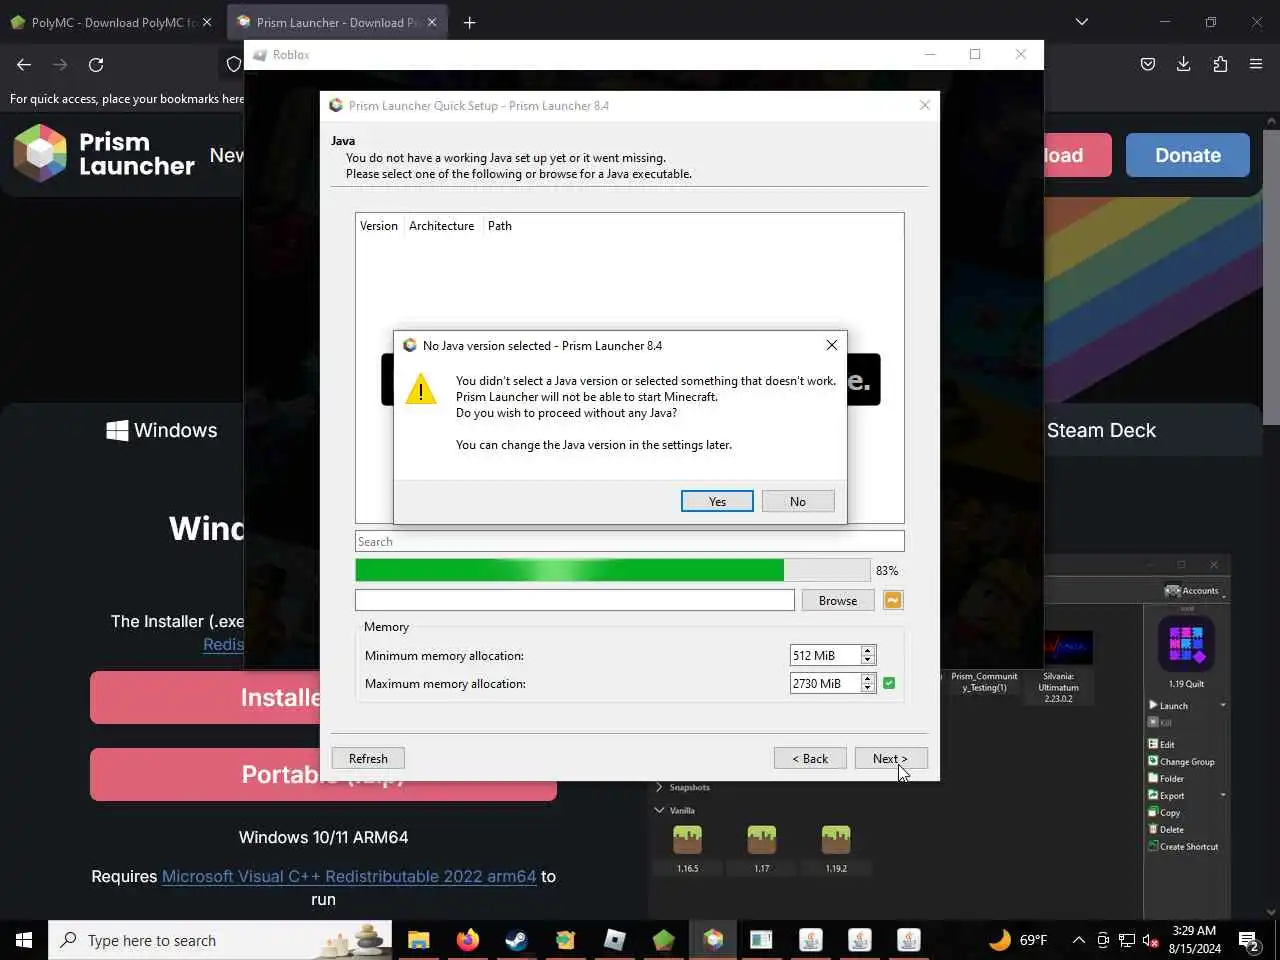Increase minimum memory allocation stepper
1280x960 pixels.
click(868, 650)
